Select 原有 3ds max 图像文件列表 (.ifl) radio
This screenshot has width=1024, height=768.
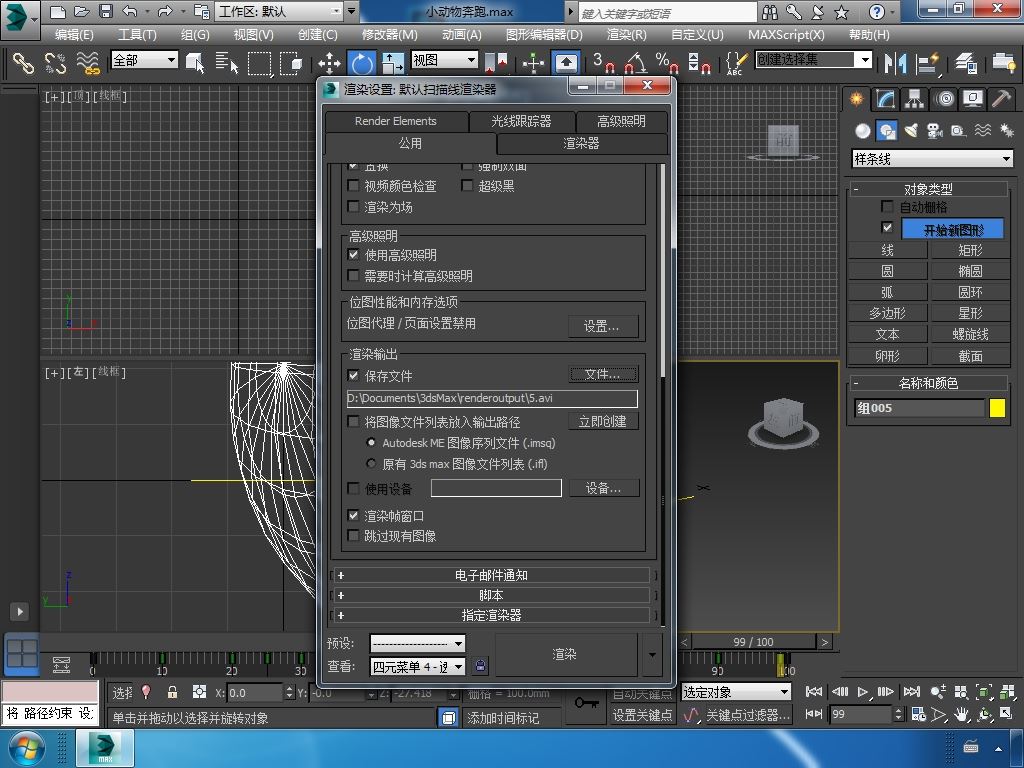(371, 464)
